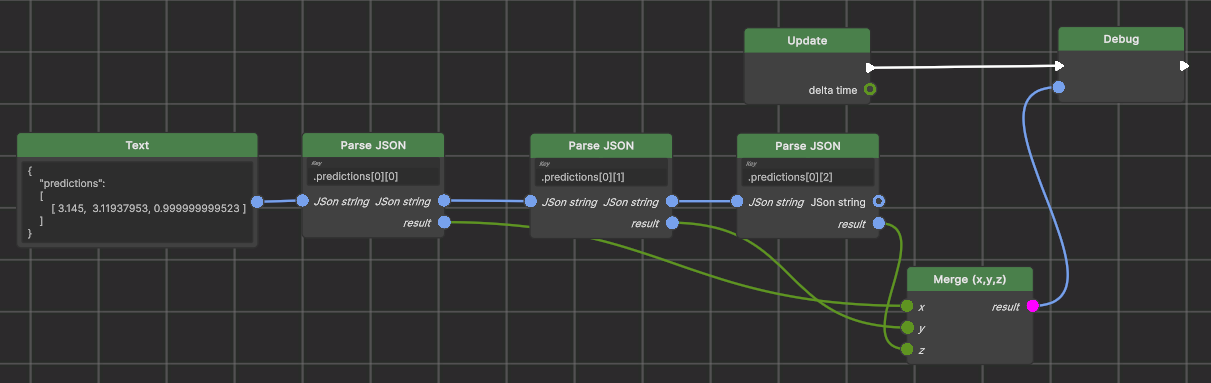1211x383 pixels.
Task: Edit the .predictions[0][0] key field
Action: click(x=373, y=177)
